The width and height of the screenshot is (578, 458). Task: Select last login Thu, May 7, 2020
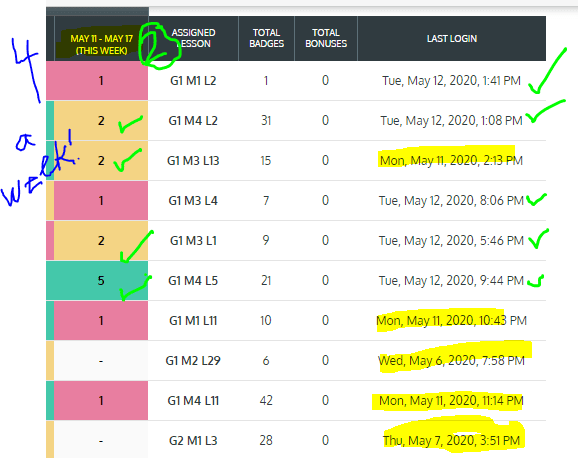point(452,440)
